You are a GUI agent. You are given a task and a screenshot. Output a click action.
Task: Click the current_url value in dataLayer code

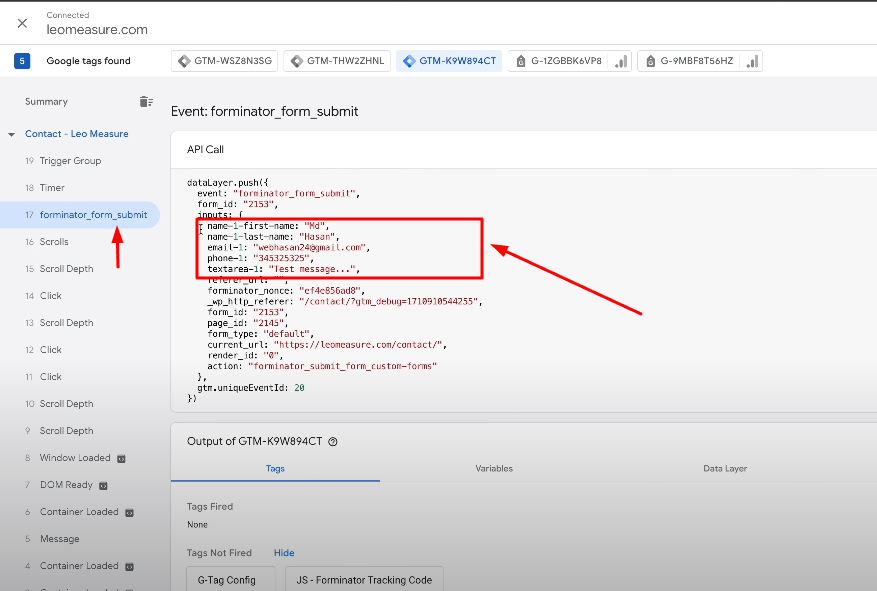(358, 345)
